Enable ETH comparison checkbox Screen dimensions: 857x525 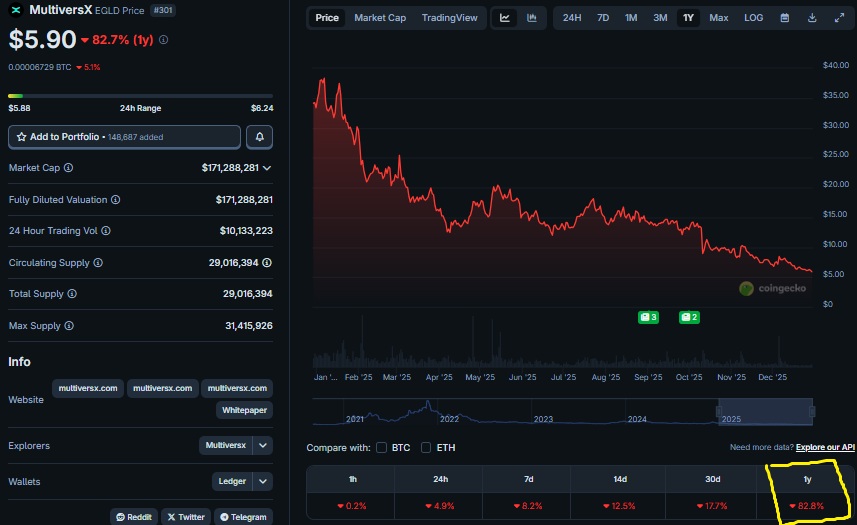click(x=426, y=447)
